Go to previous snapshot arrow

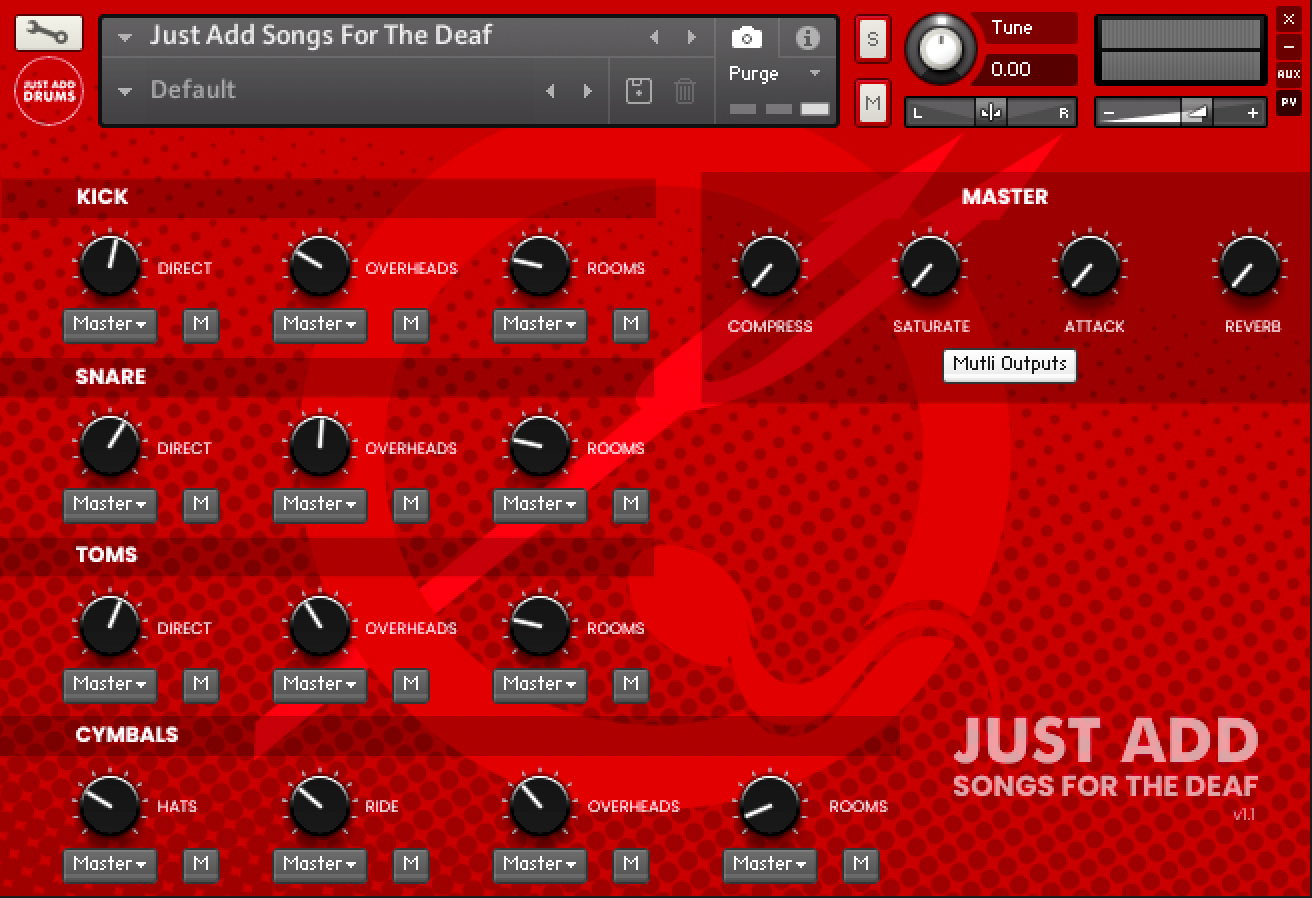[550, 91]
